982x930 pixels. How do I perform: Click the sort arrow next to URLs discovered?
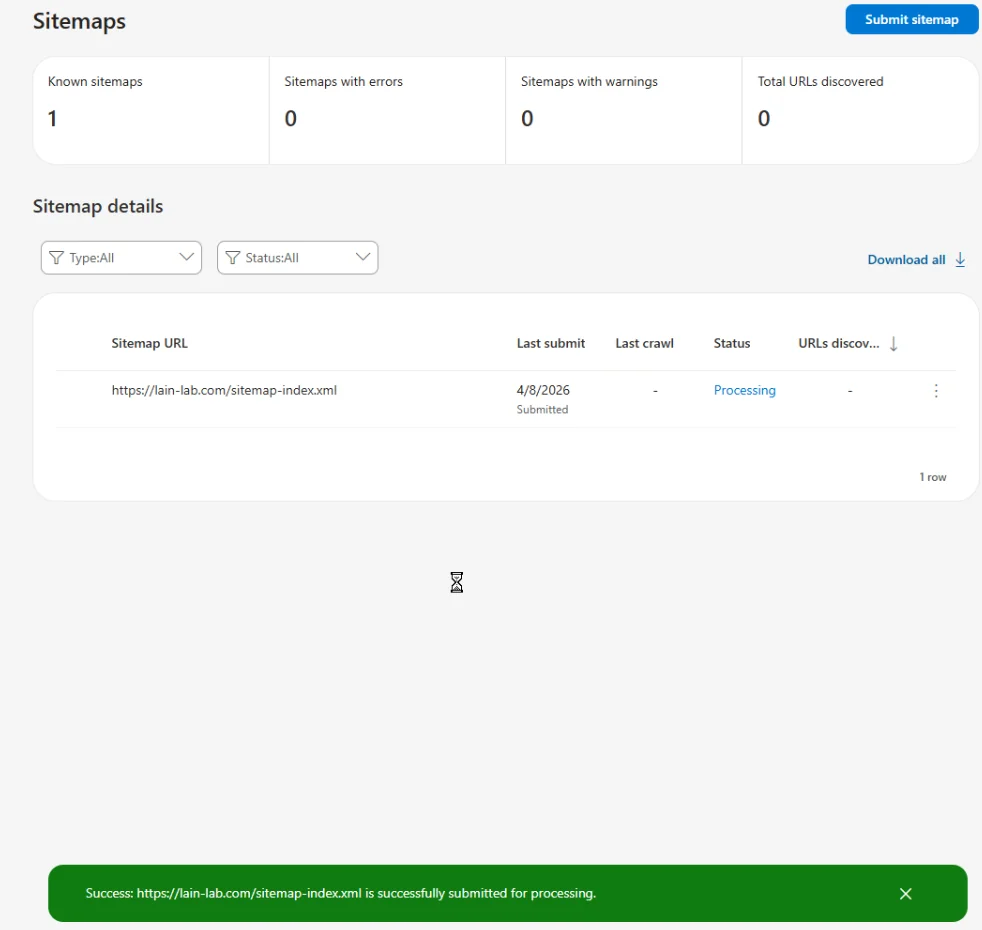click(x=894, y=344)
